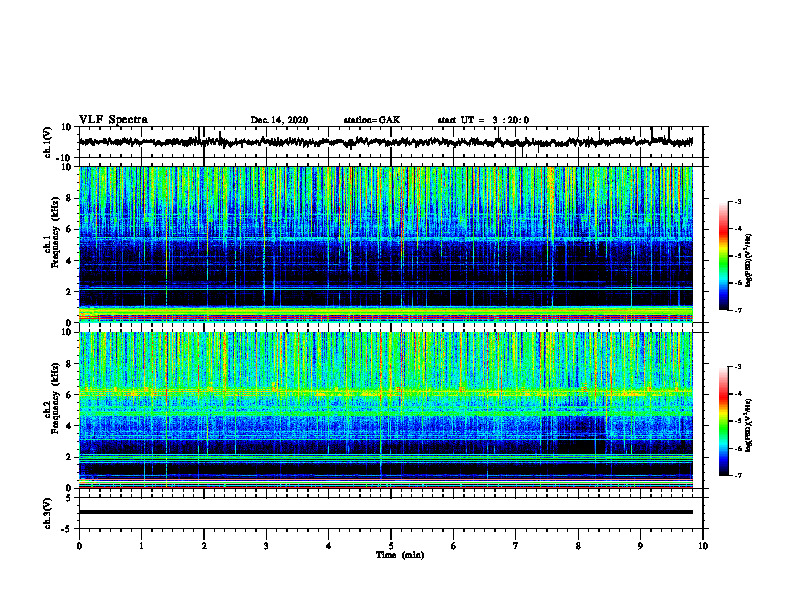Click the log(PSD) units label beside ch.1 color bar
The width and height of the screenshot is (792, 612).
tap(749, 260)
